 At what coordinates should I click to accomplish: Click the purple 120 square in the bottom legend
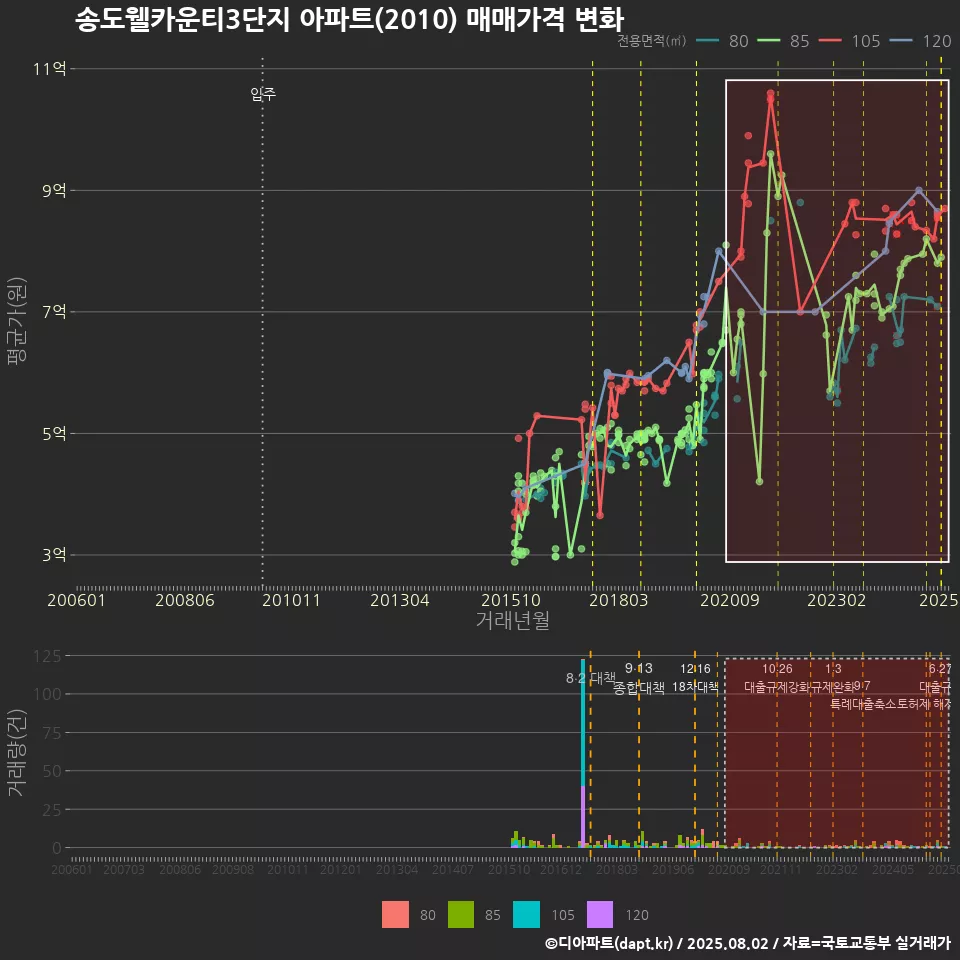point(600,915)
